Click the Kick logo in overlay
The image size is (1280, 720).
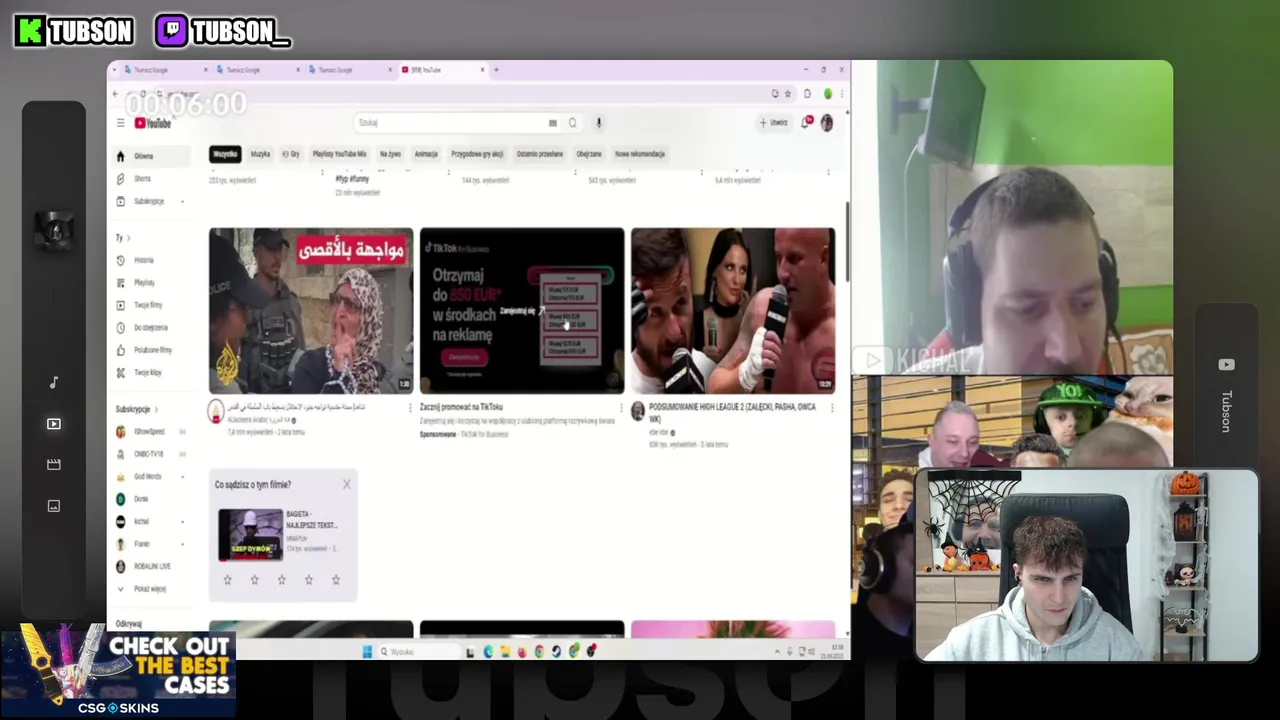(30, 31)
